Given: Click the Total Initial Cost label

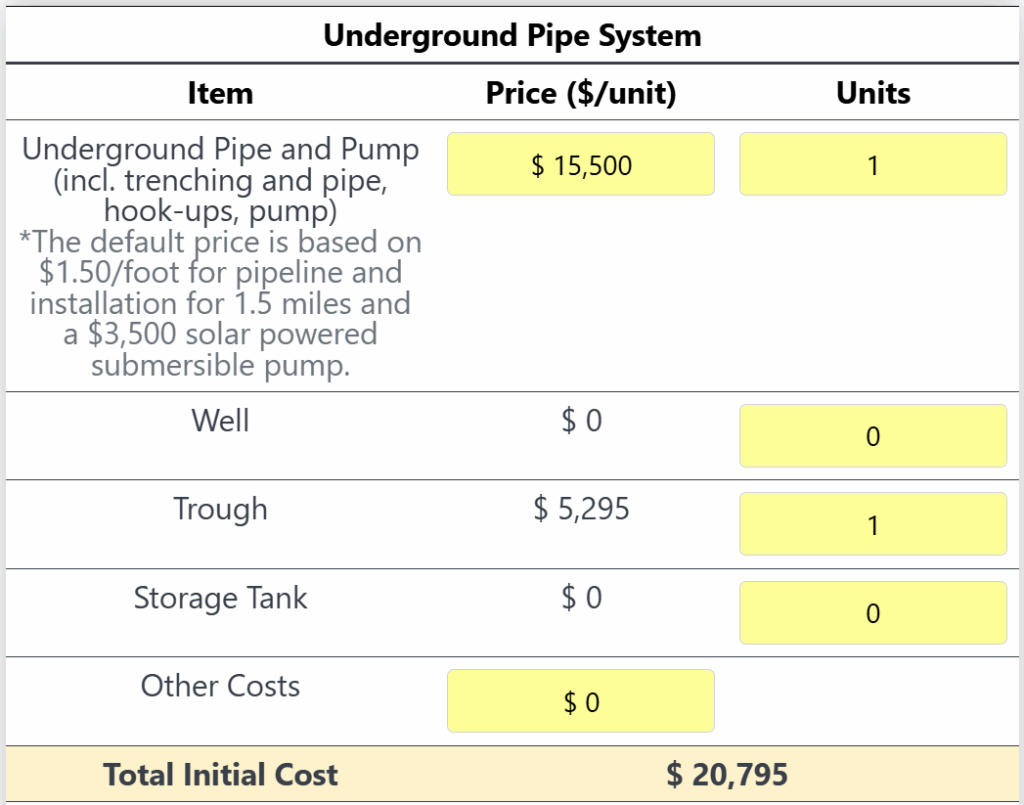Looking at the screenshot, I should click(220, 775).
